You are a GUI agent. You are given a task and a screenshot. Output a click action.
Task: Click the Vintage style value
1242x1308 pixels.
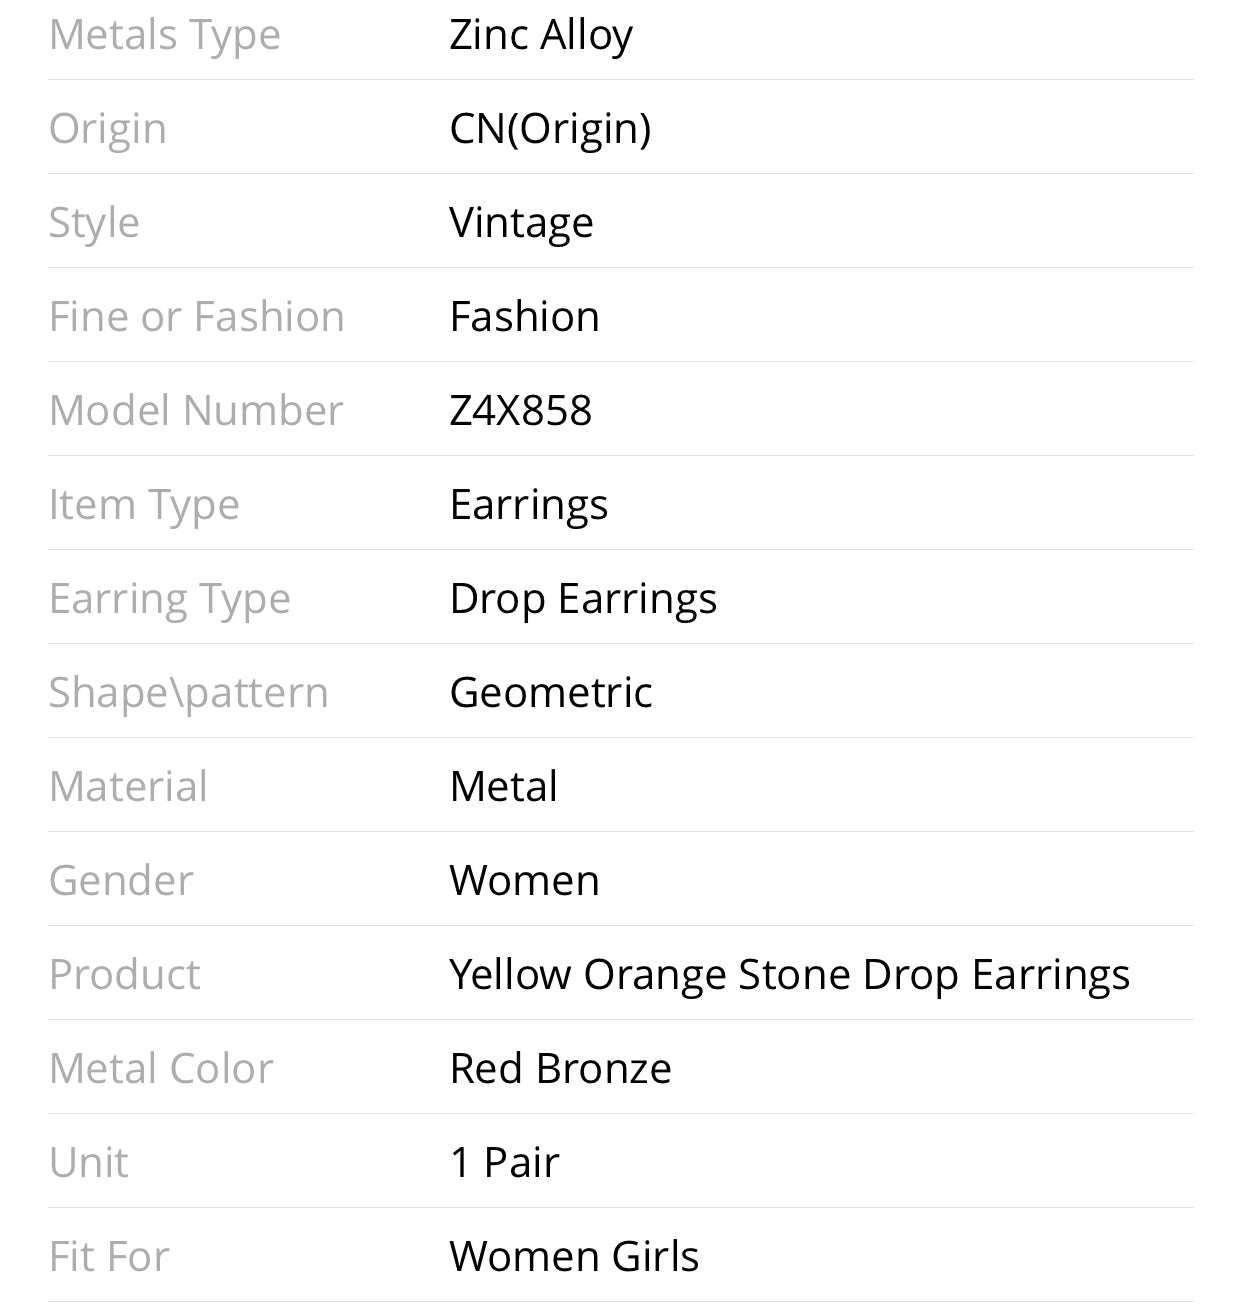pos(521,223)
